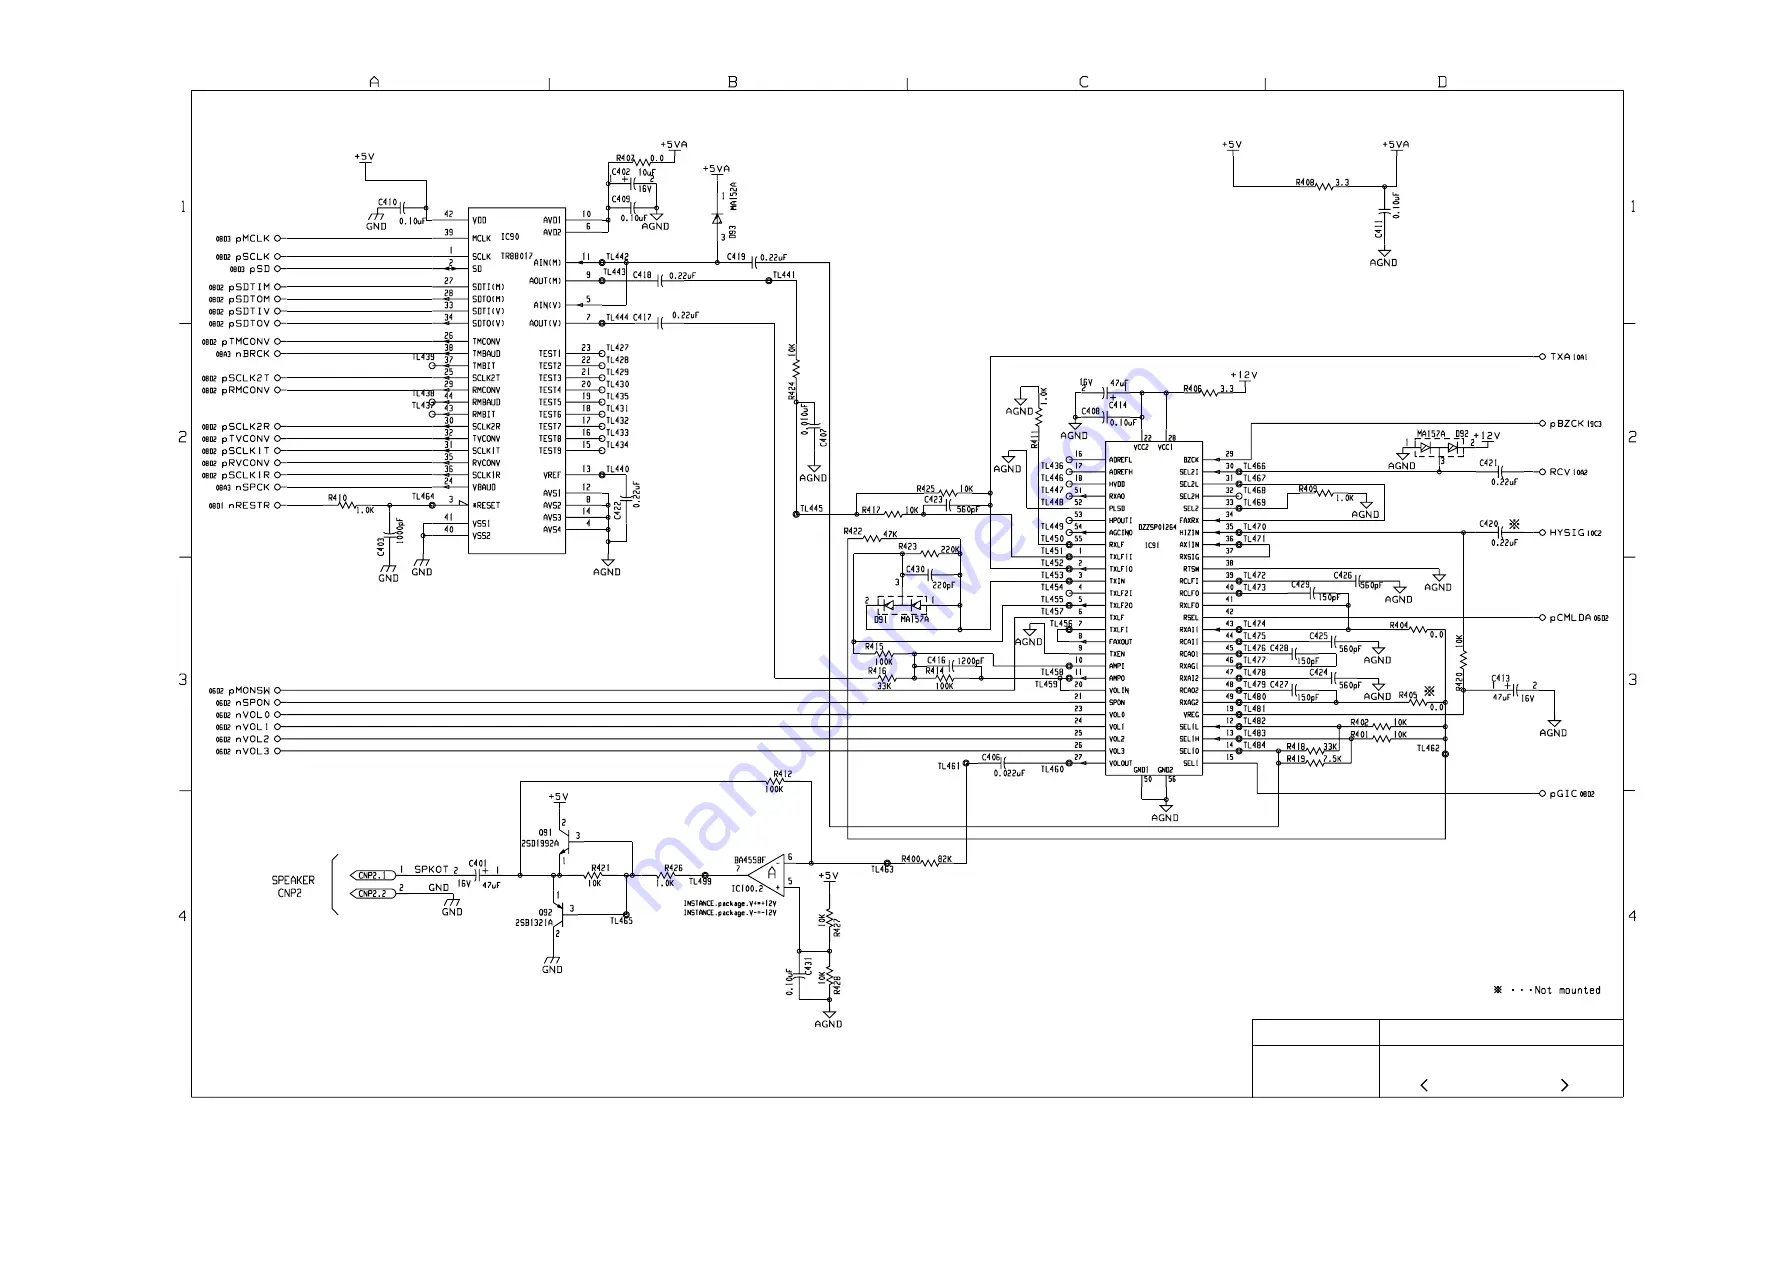The height and width of the screenshot is (1263, 1787).
Task: Click the C401 capacitor label
Action: [478, 863]
